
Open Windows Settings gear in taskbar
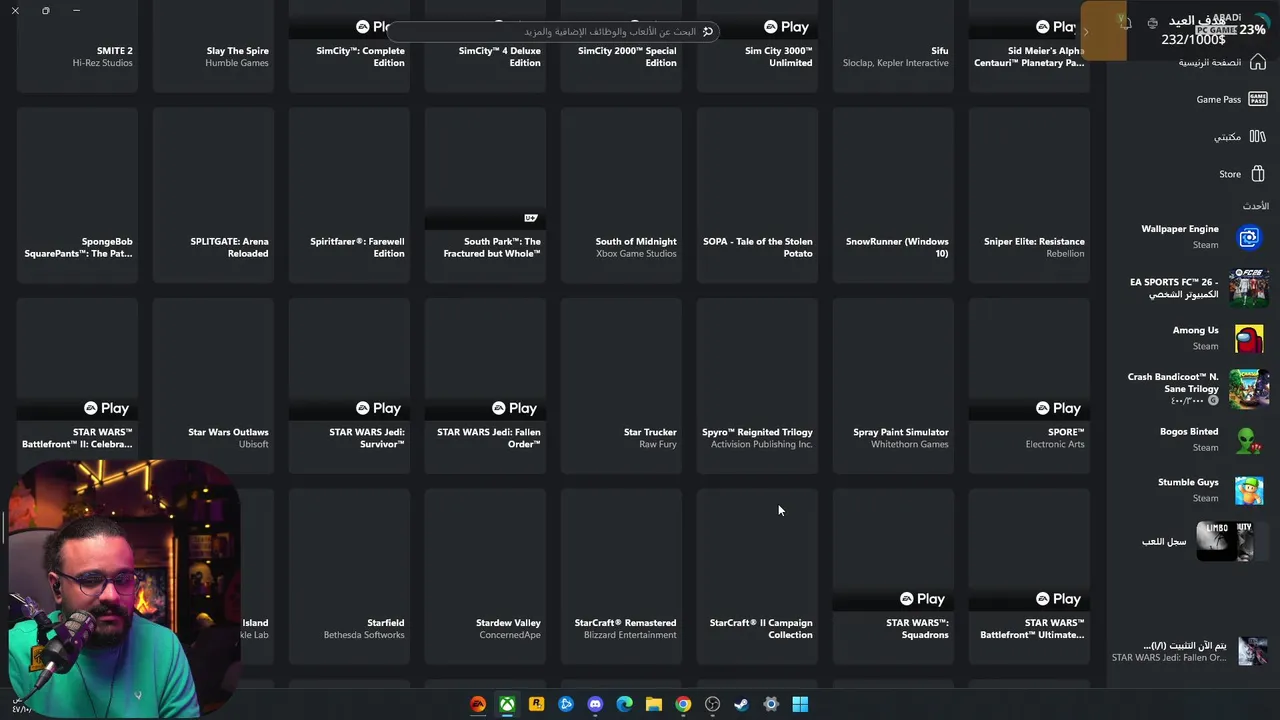[771, 704]
